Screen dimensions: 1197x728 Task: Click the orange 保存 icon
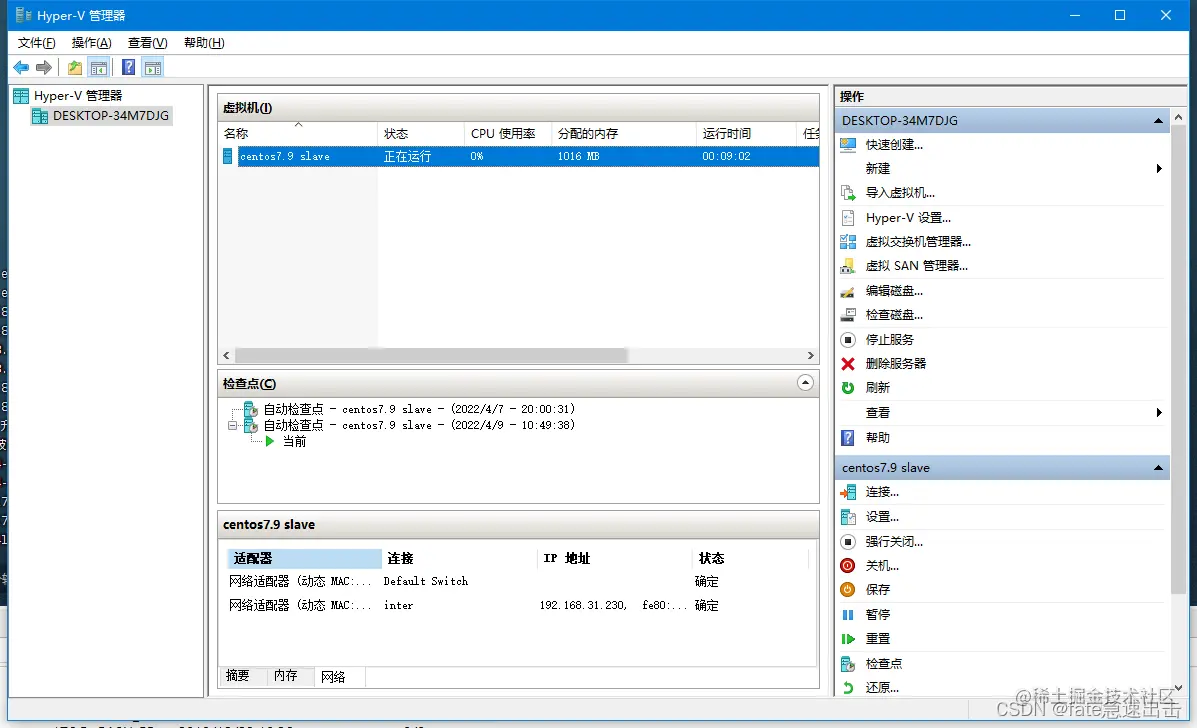(848, 590)
